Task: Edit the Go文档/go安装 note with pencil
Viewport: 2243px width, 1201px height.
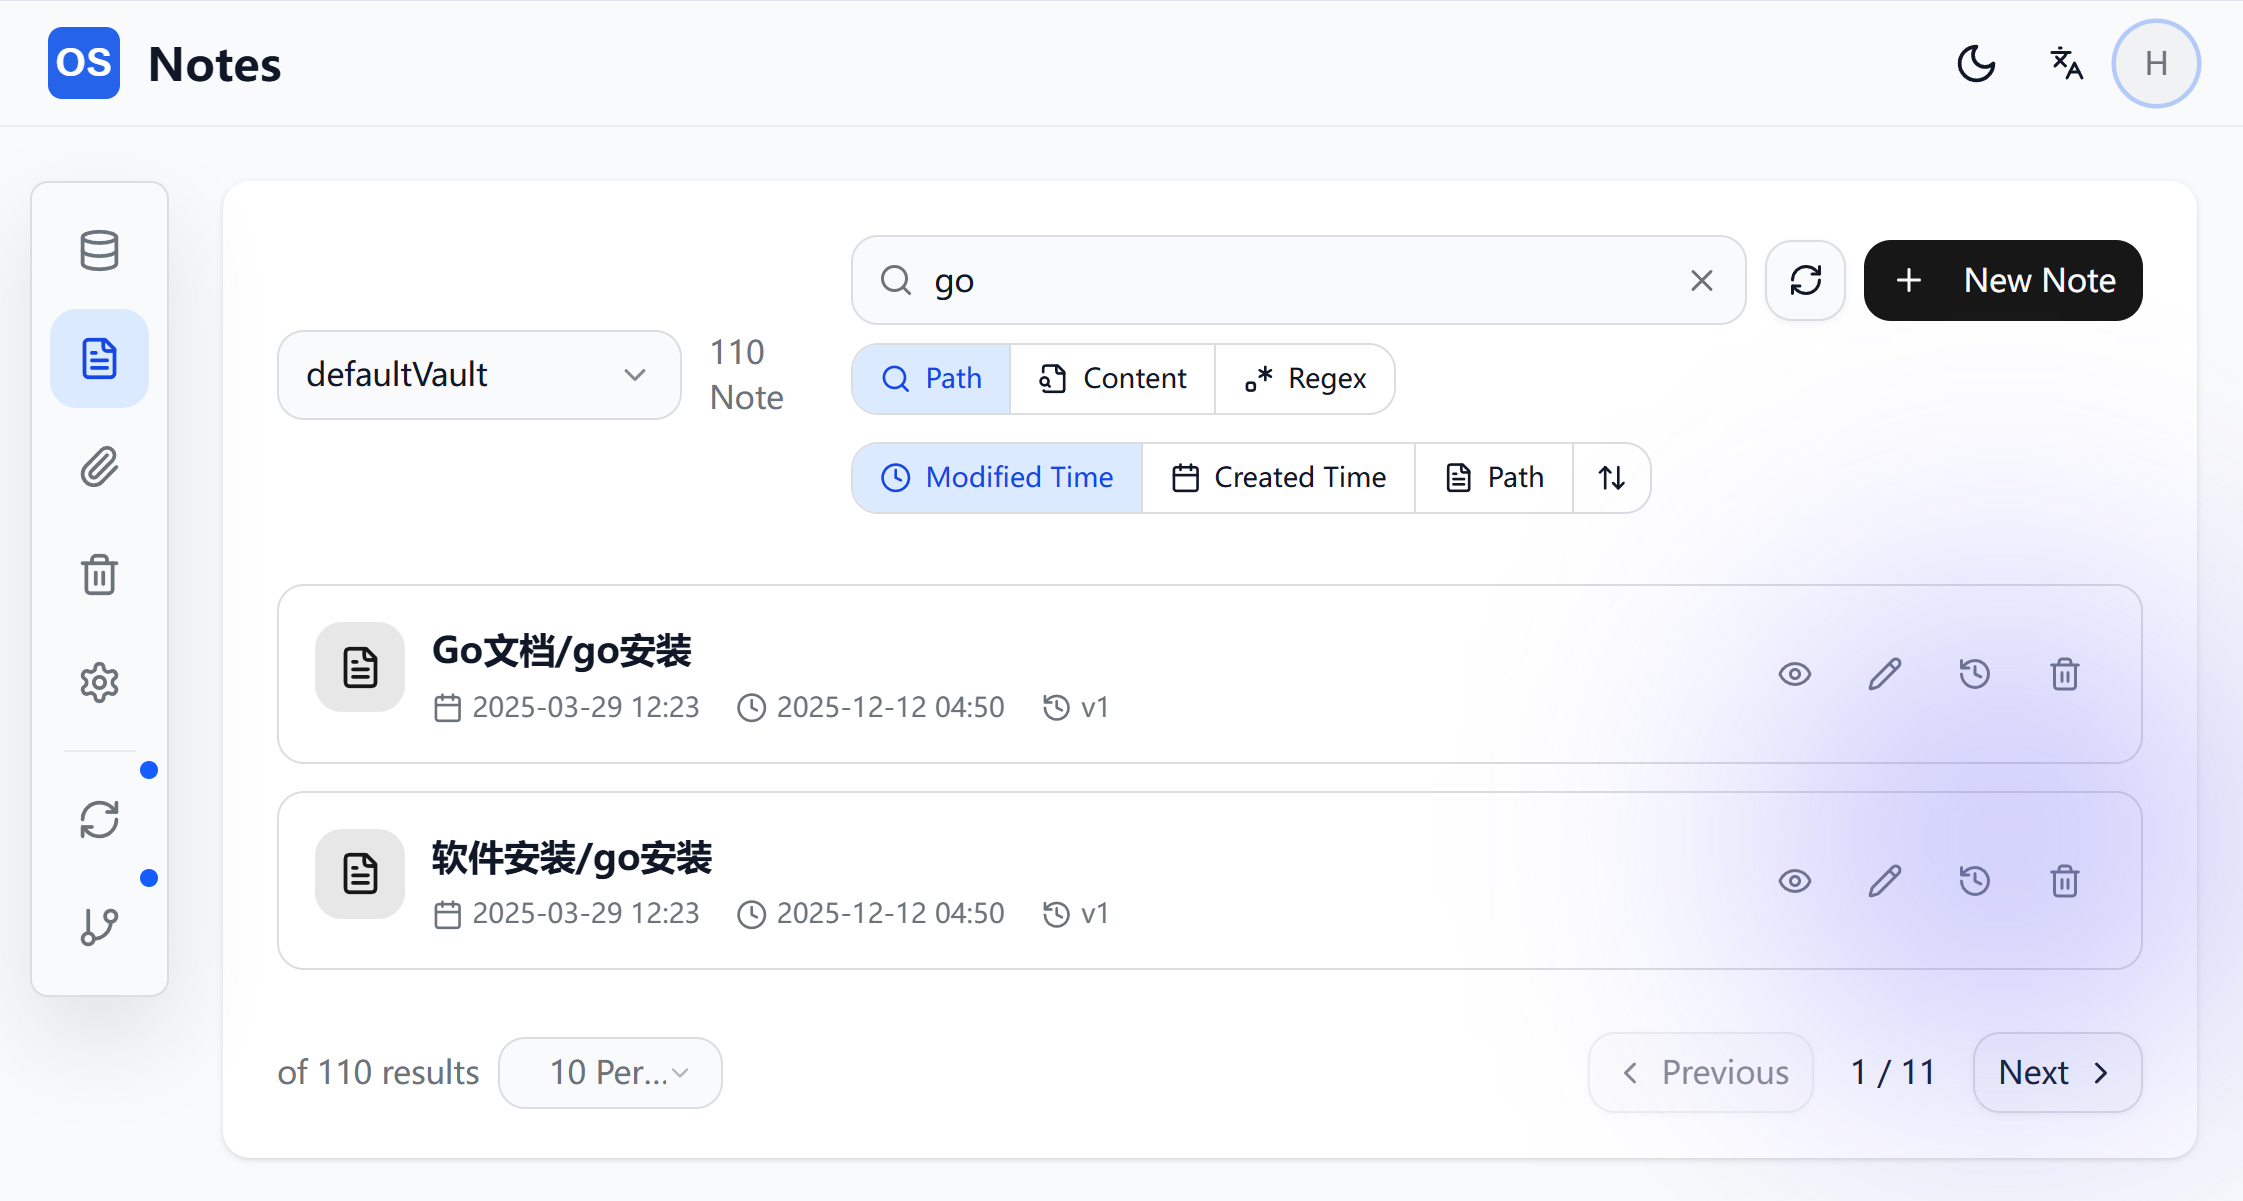Action: tap(1884, 674)
